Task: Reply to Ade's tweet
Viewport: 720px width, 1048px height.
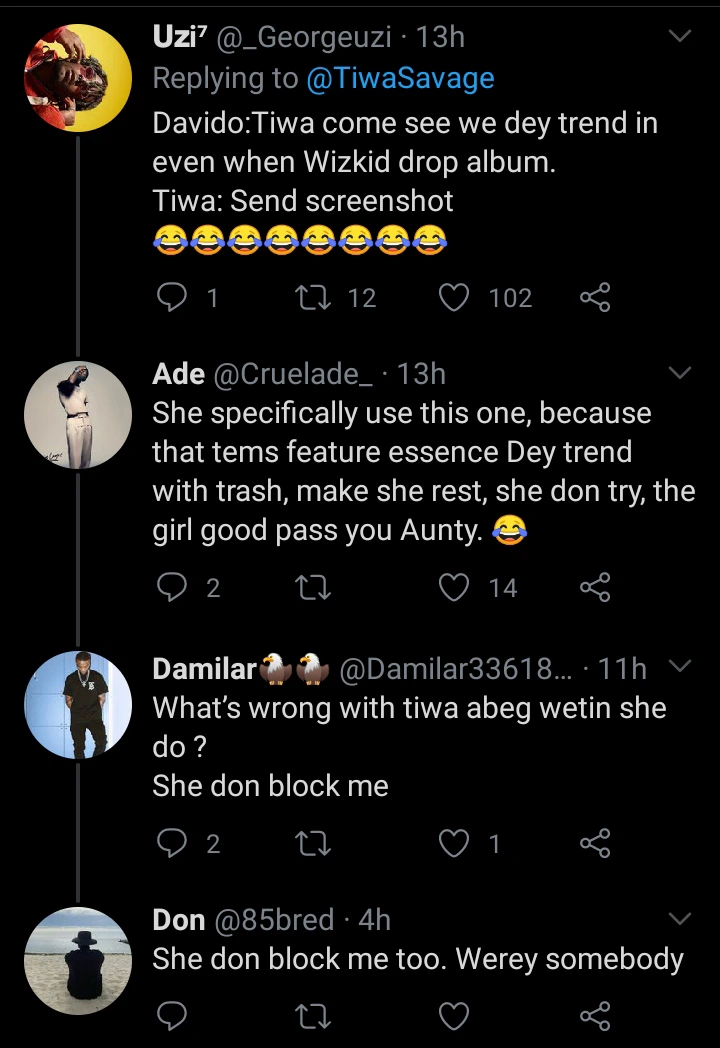Action: click(x=173, y=587)
